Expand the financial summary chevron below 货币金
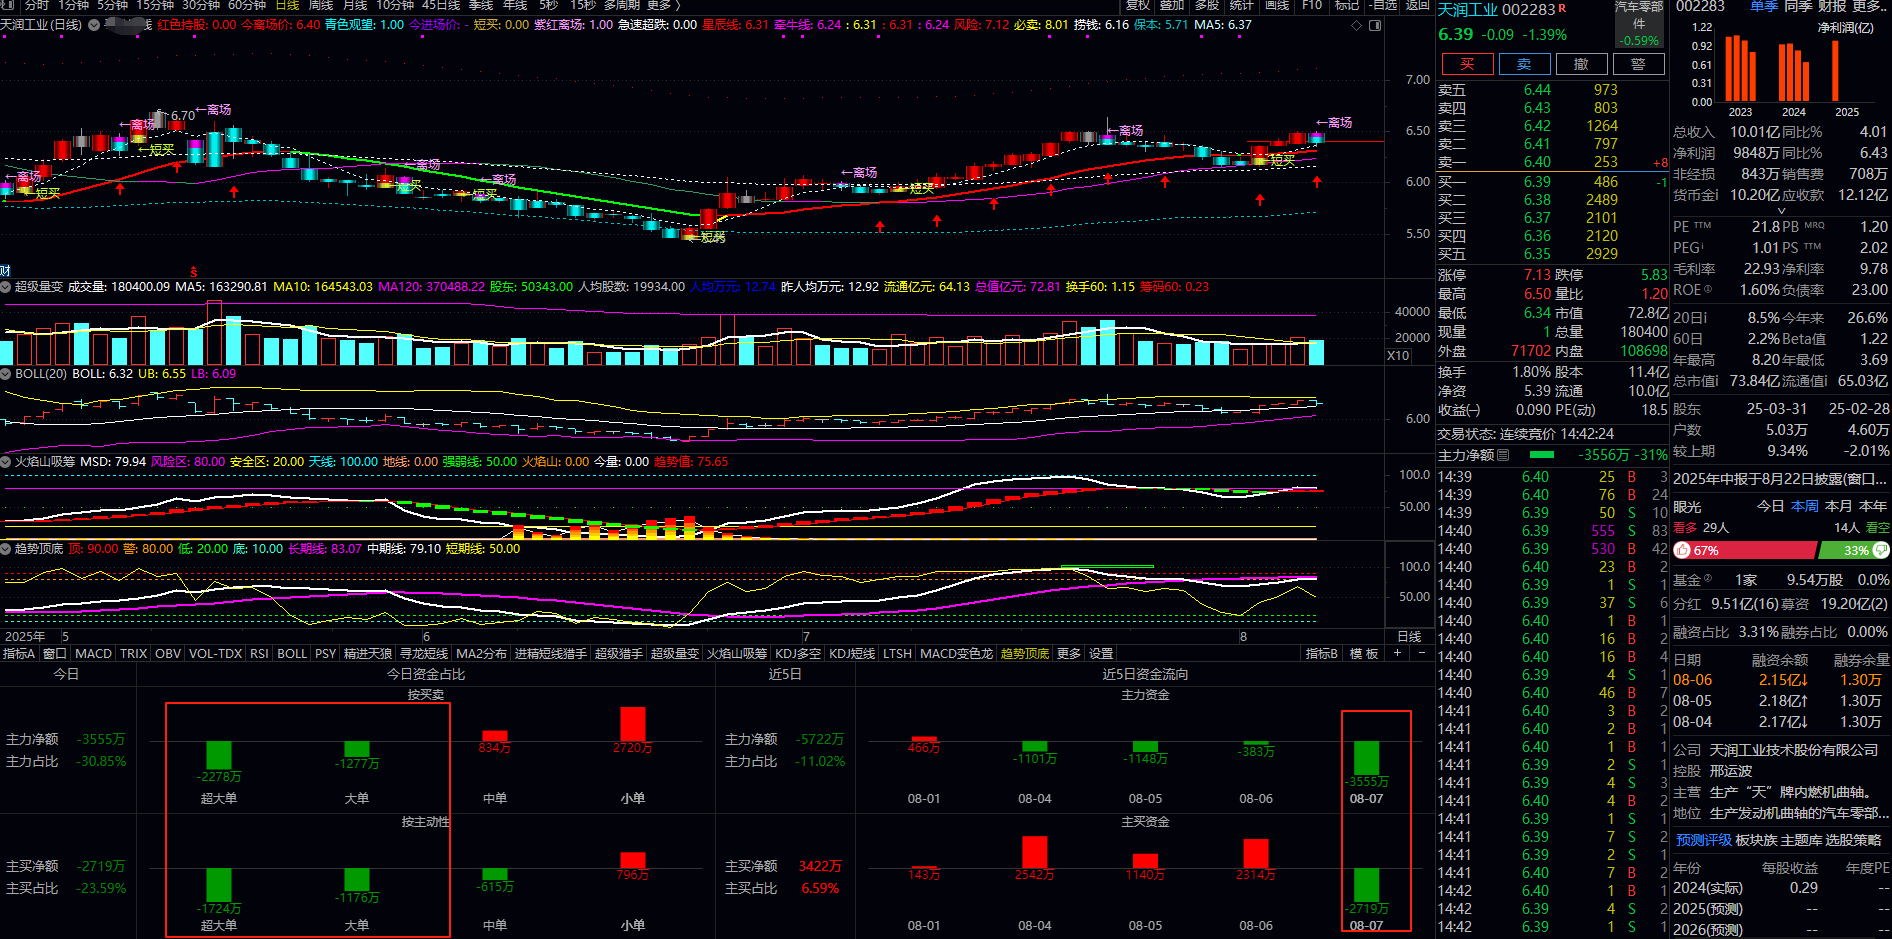The image size is (1892, 939). pyautogui.click(x=1781, y=211)
